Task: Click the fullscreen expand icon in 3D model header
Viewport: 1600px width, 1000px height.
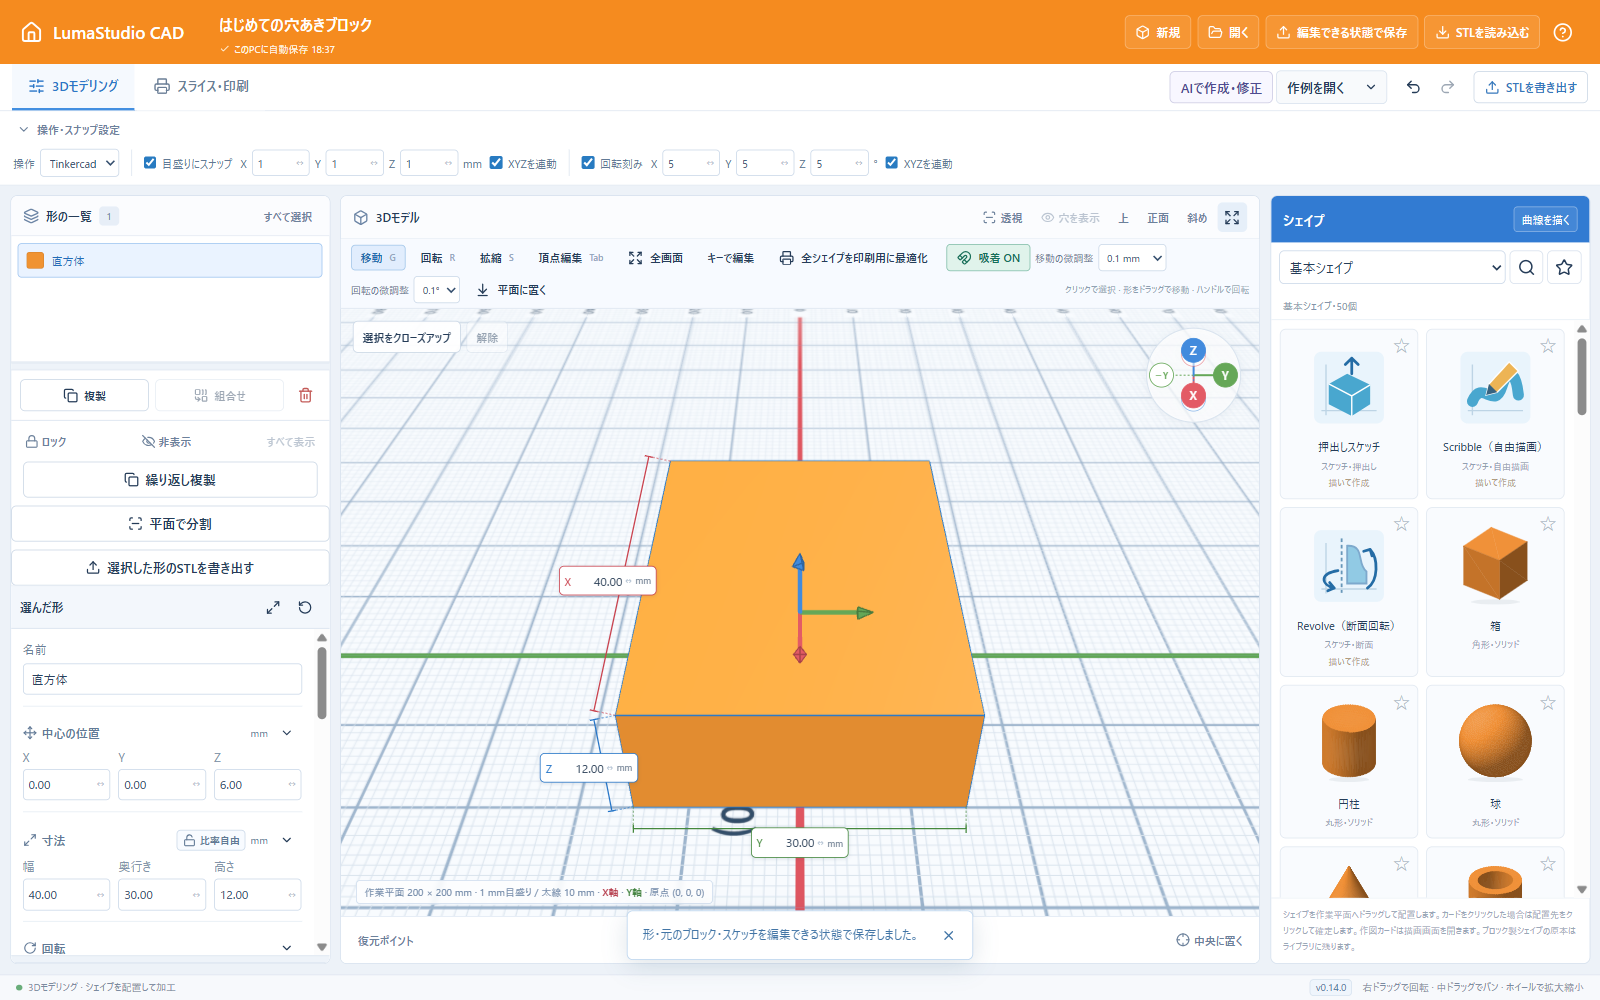Action: [x=1232, y=217]
